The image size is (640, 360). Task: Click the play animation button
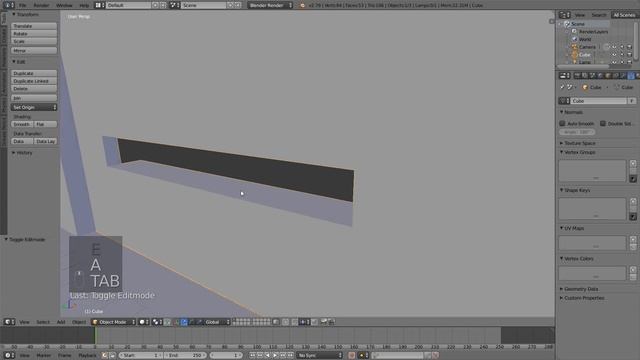[x=275, y=356]
